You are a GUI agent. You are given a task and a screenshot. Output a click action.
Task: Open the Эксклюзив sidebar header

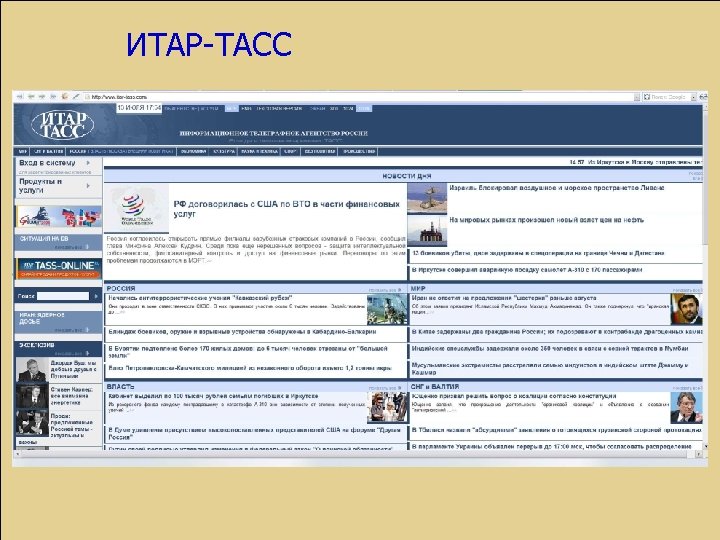58,348
